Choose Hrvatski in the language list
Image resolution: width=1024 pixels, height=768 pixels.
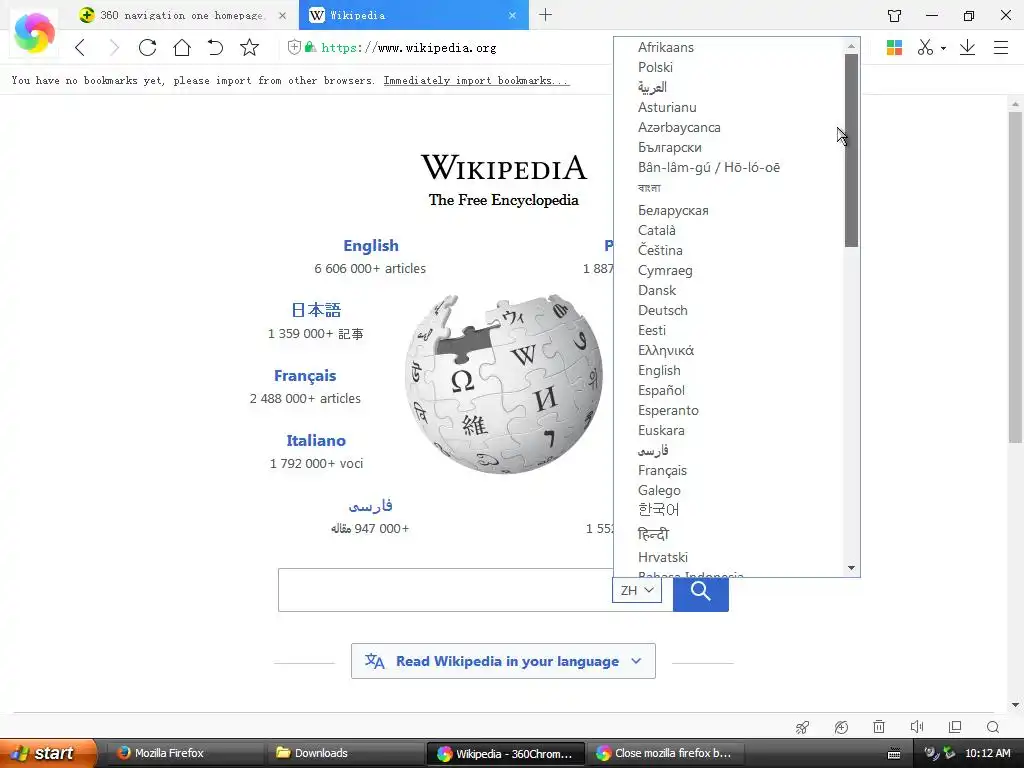pyautogui.click(x=662, y=557)
